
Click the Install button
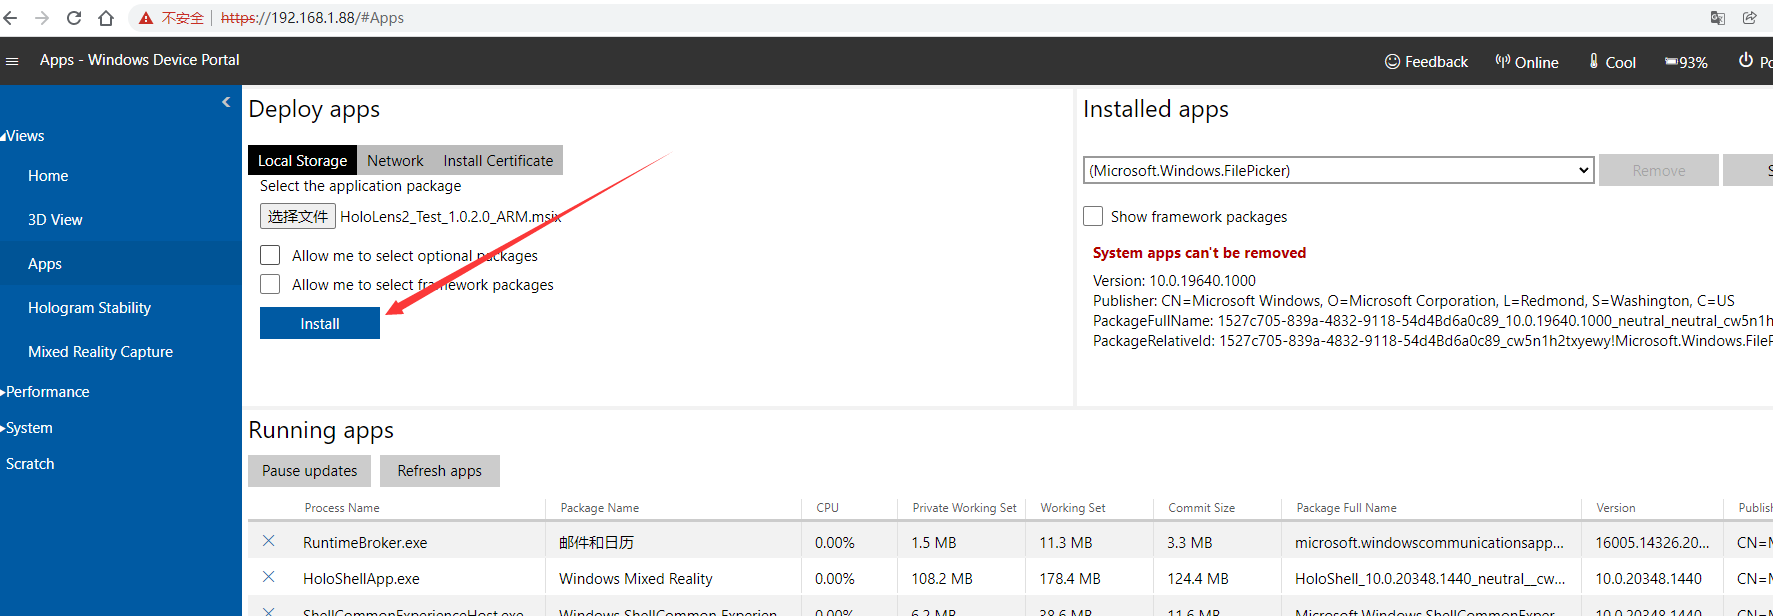[320, 323]
